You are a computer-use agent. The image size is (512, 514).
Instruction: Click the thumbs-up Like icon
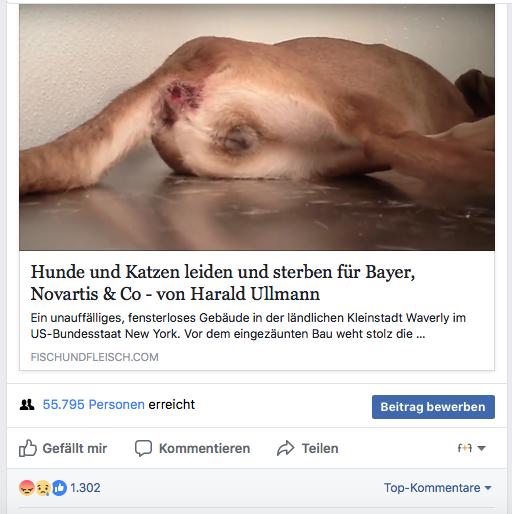point(28,448)
